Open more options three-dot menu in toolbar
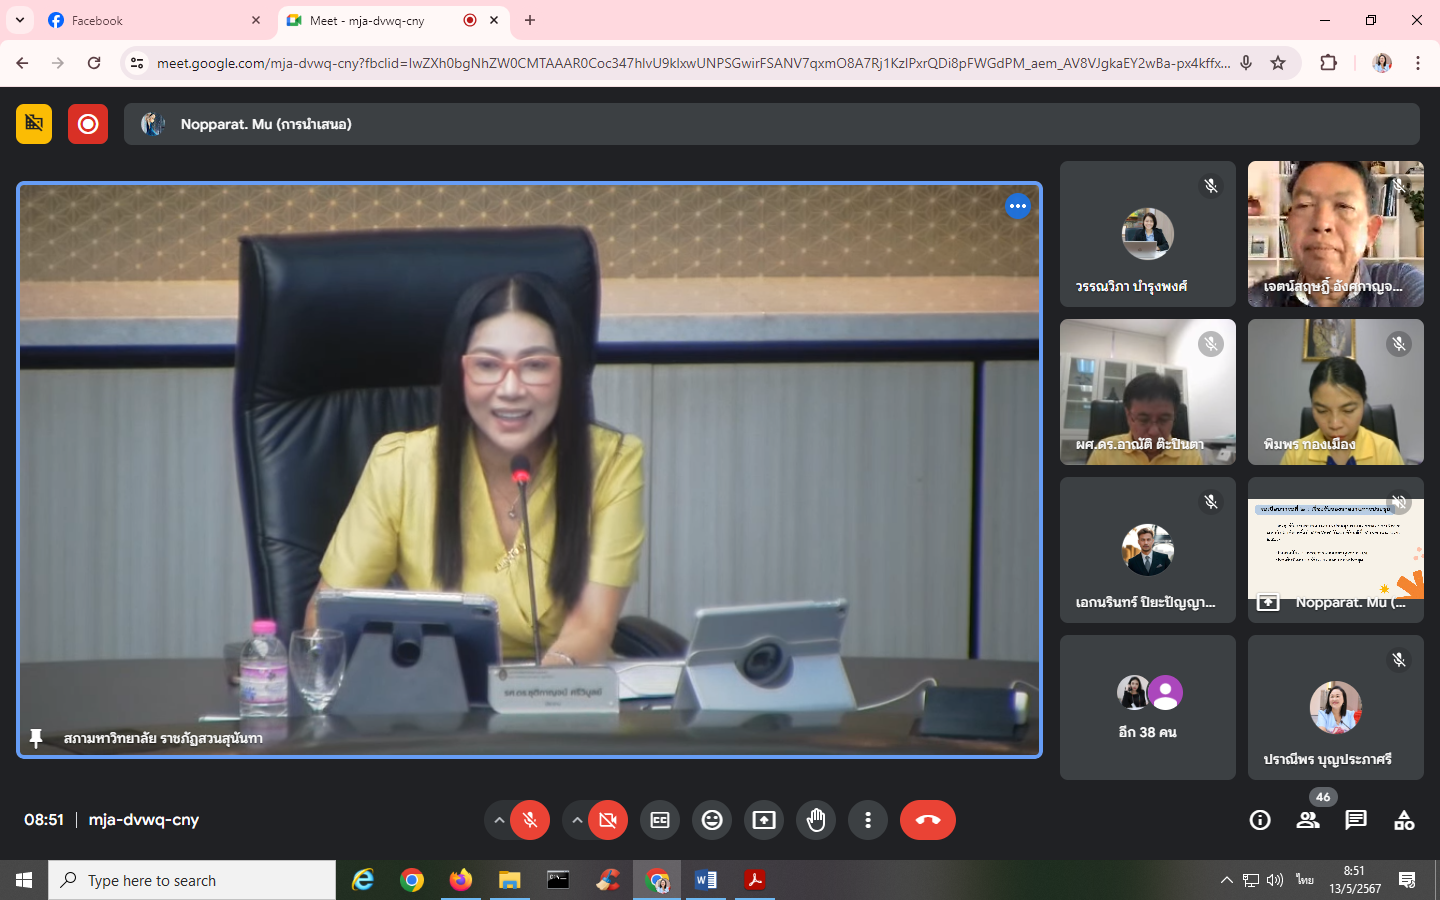Viewport: 1440px width, 900px height. (868, 820)
